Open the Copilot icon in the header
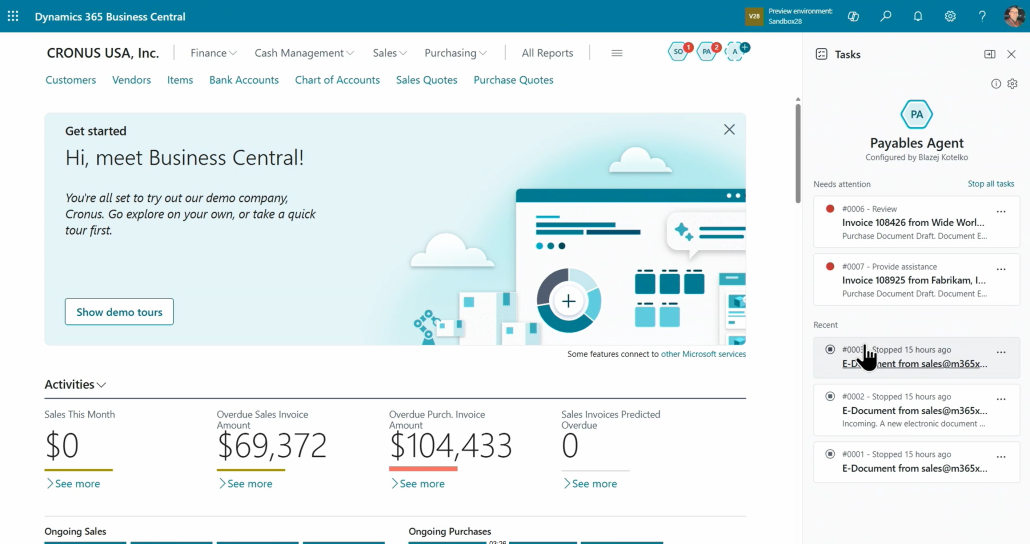 coord(853,16)
